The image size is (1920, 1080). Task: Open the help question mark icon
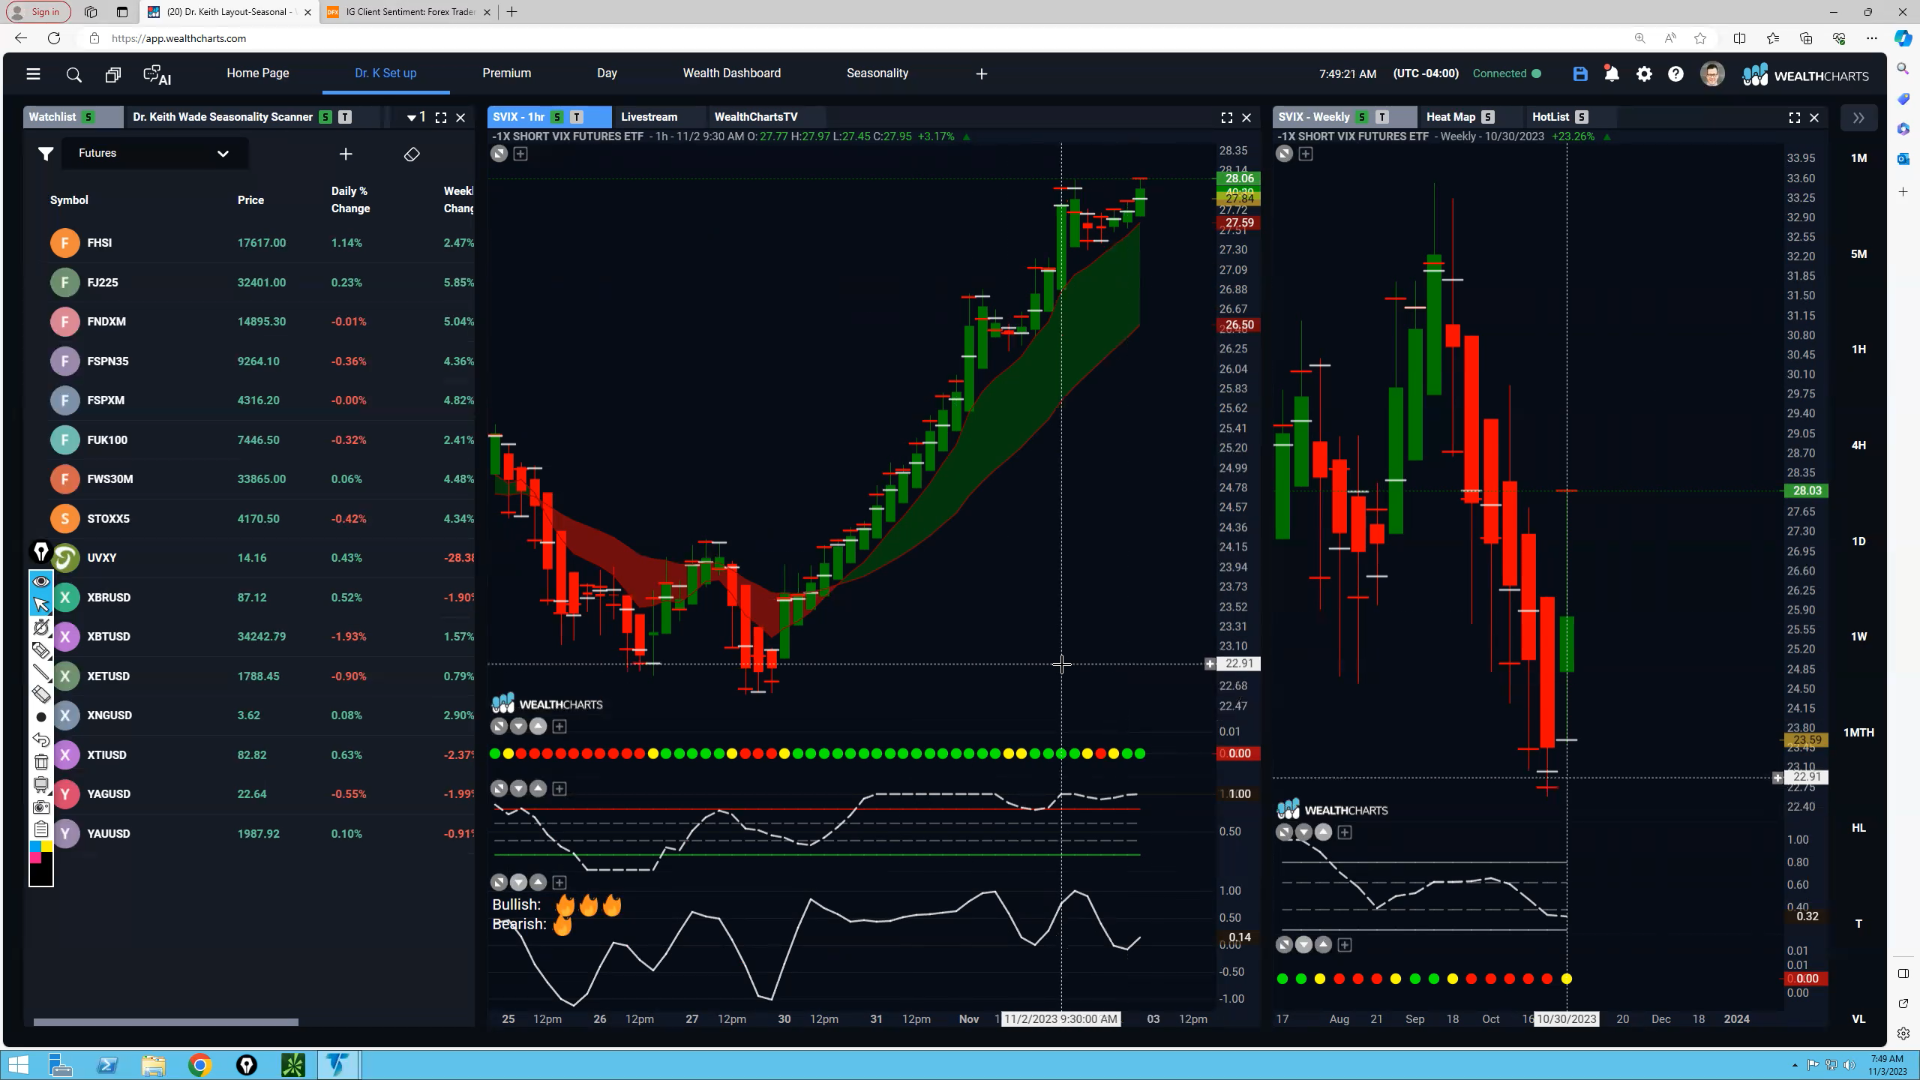(1676, 74)
